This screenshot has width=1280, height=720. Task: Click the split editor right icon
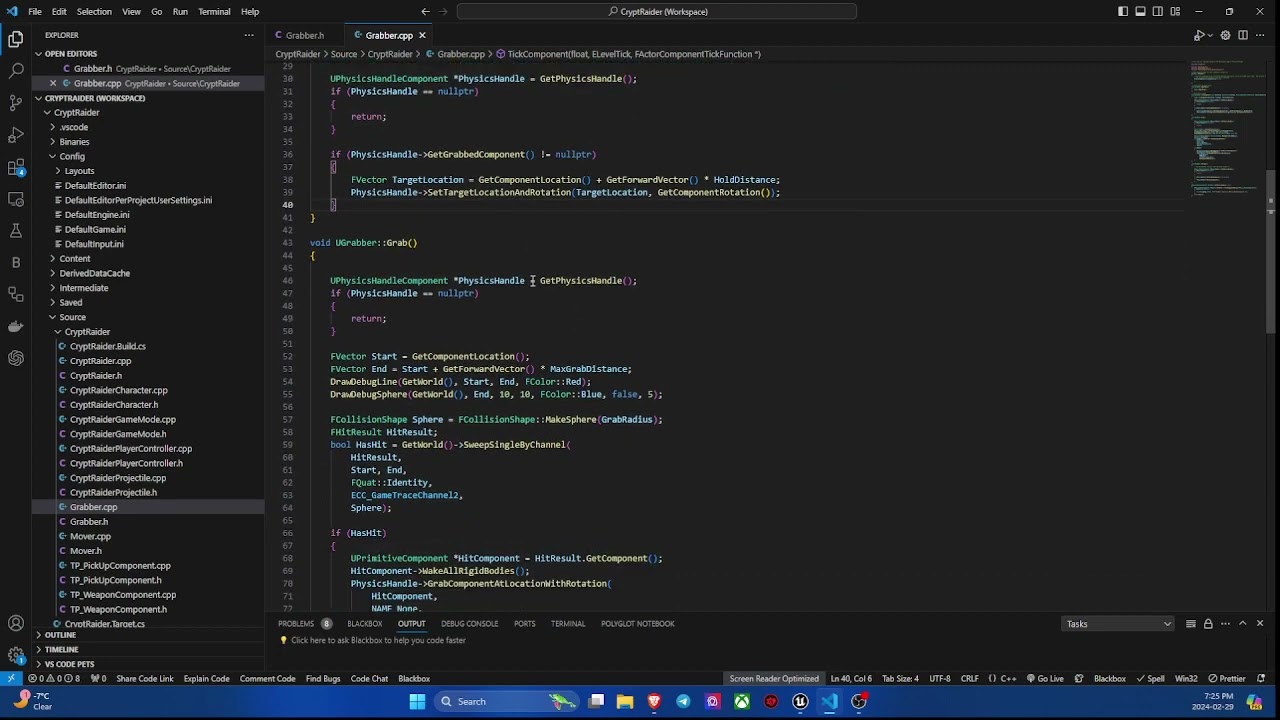pos(1243,35)
